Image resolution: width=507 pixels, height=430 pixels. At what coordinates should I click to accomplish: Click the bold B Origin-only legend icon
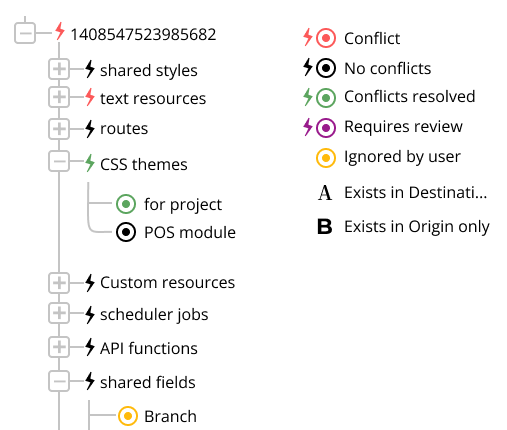click(324, 227)
